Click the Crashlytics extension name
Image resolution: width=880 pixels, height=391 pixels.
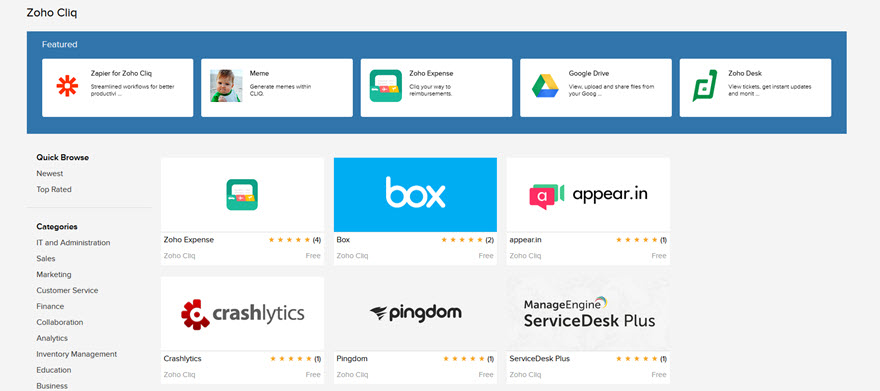pos(182,358)
